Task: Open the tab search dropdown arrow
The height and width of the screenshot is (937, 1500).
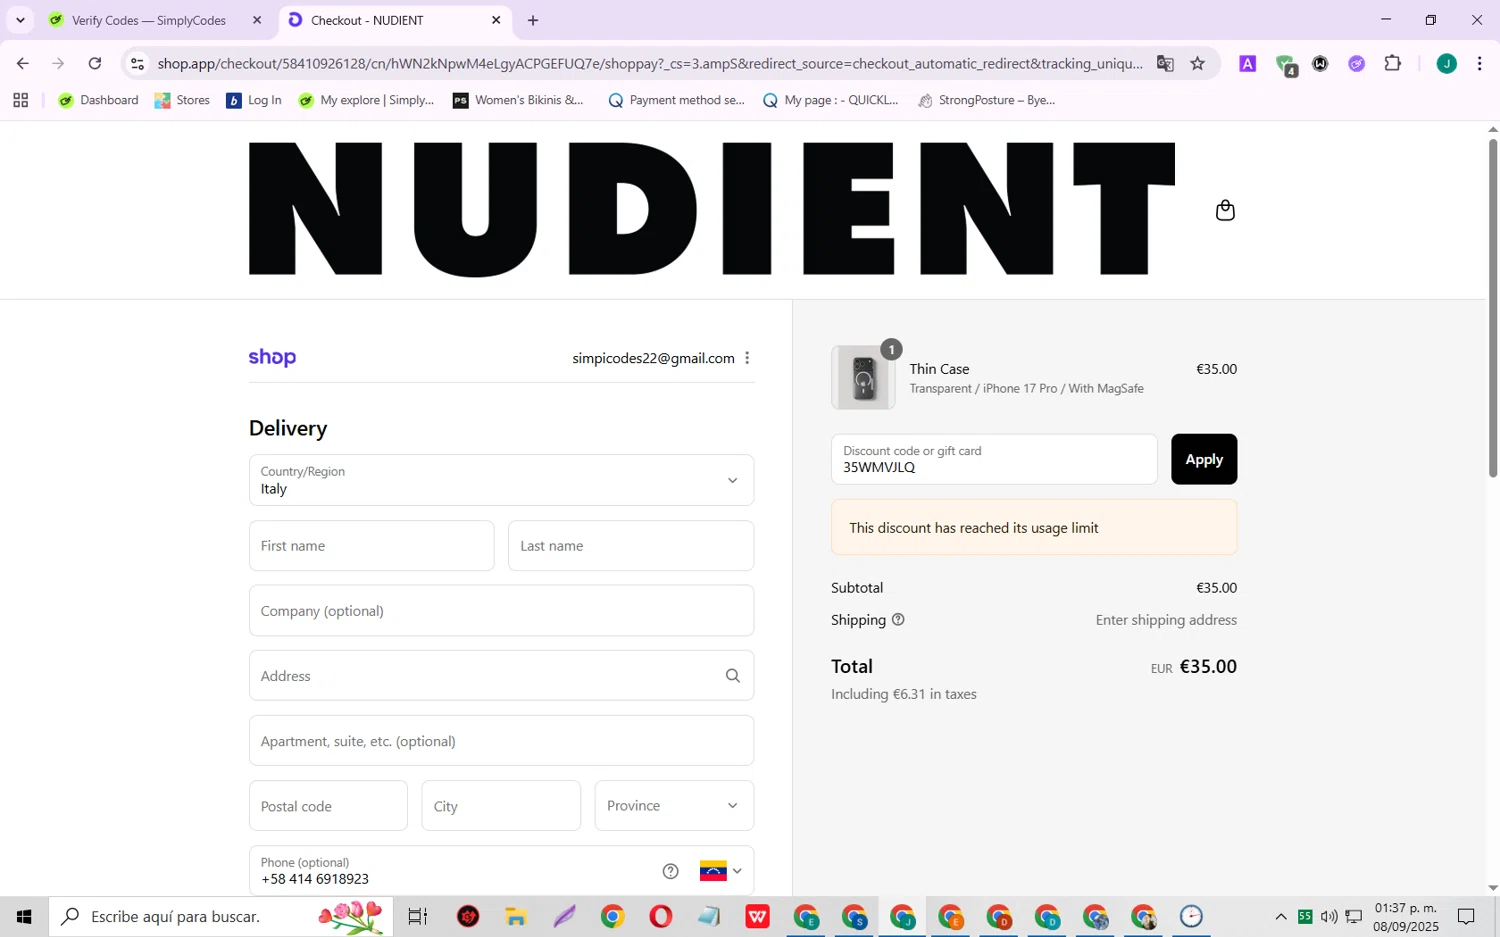Action: (20, 20)
